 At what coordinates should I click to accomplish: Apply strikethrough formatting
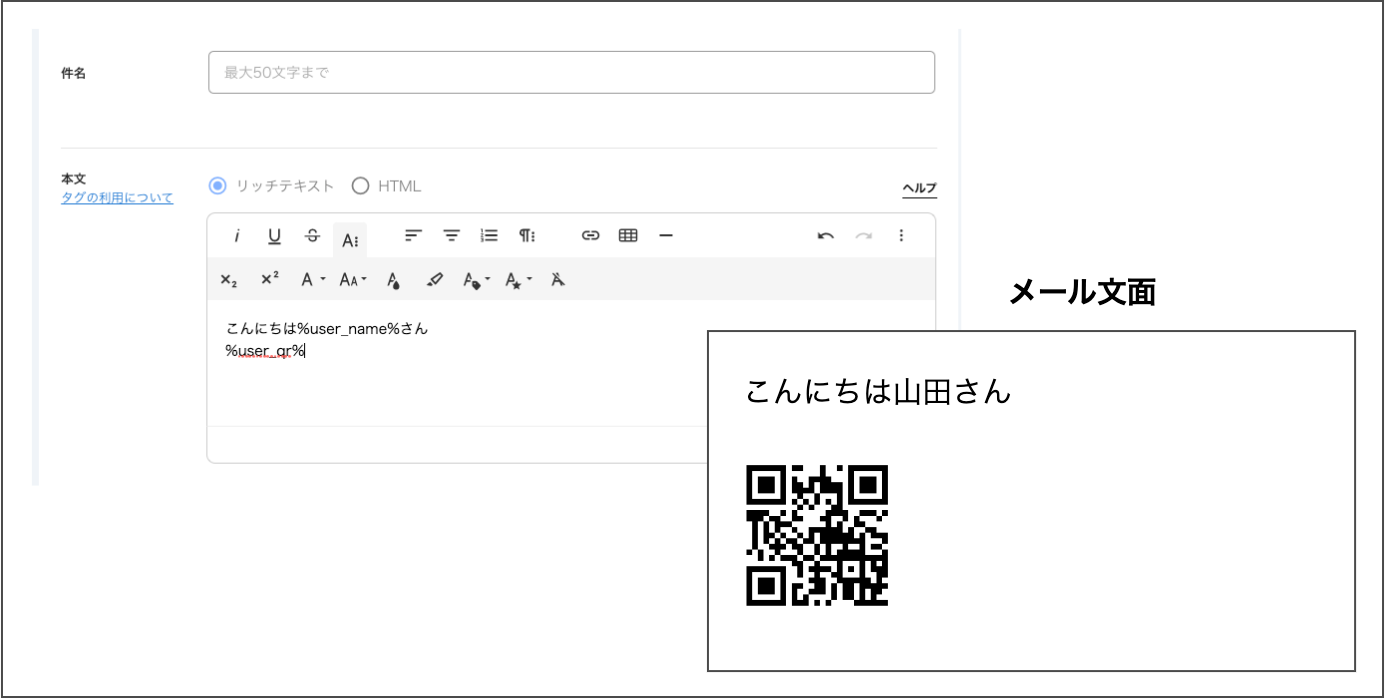coord(312,236)
